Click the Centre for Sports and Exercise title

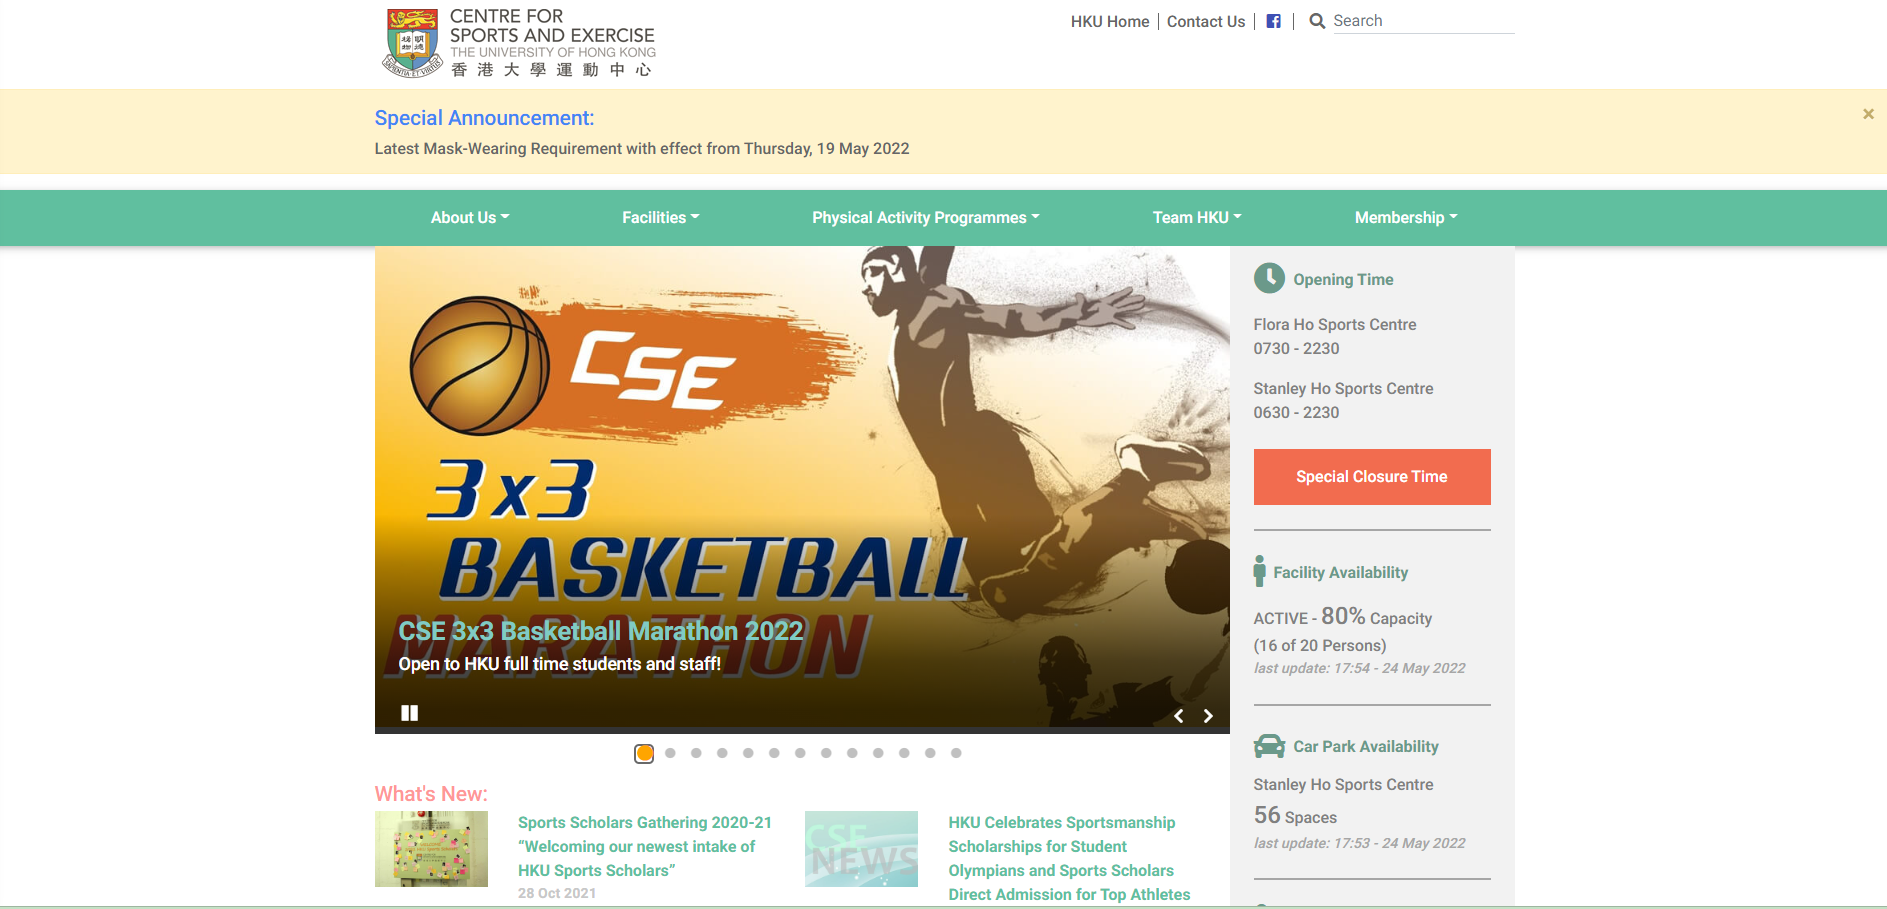pyautogui.click(x=552, y=26)
